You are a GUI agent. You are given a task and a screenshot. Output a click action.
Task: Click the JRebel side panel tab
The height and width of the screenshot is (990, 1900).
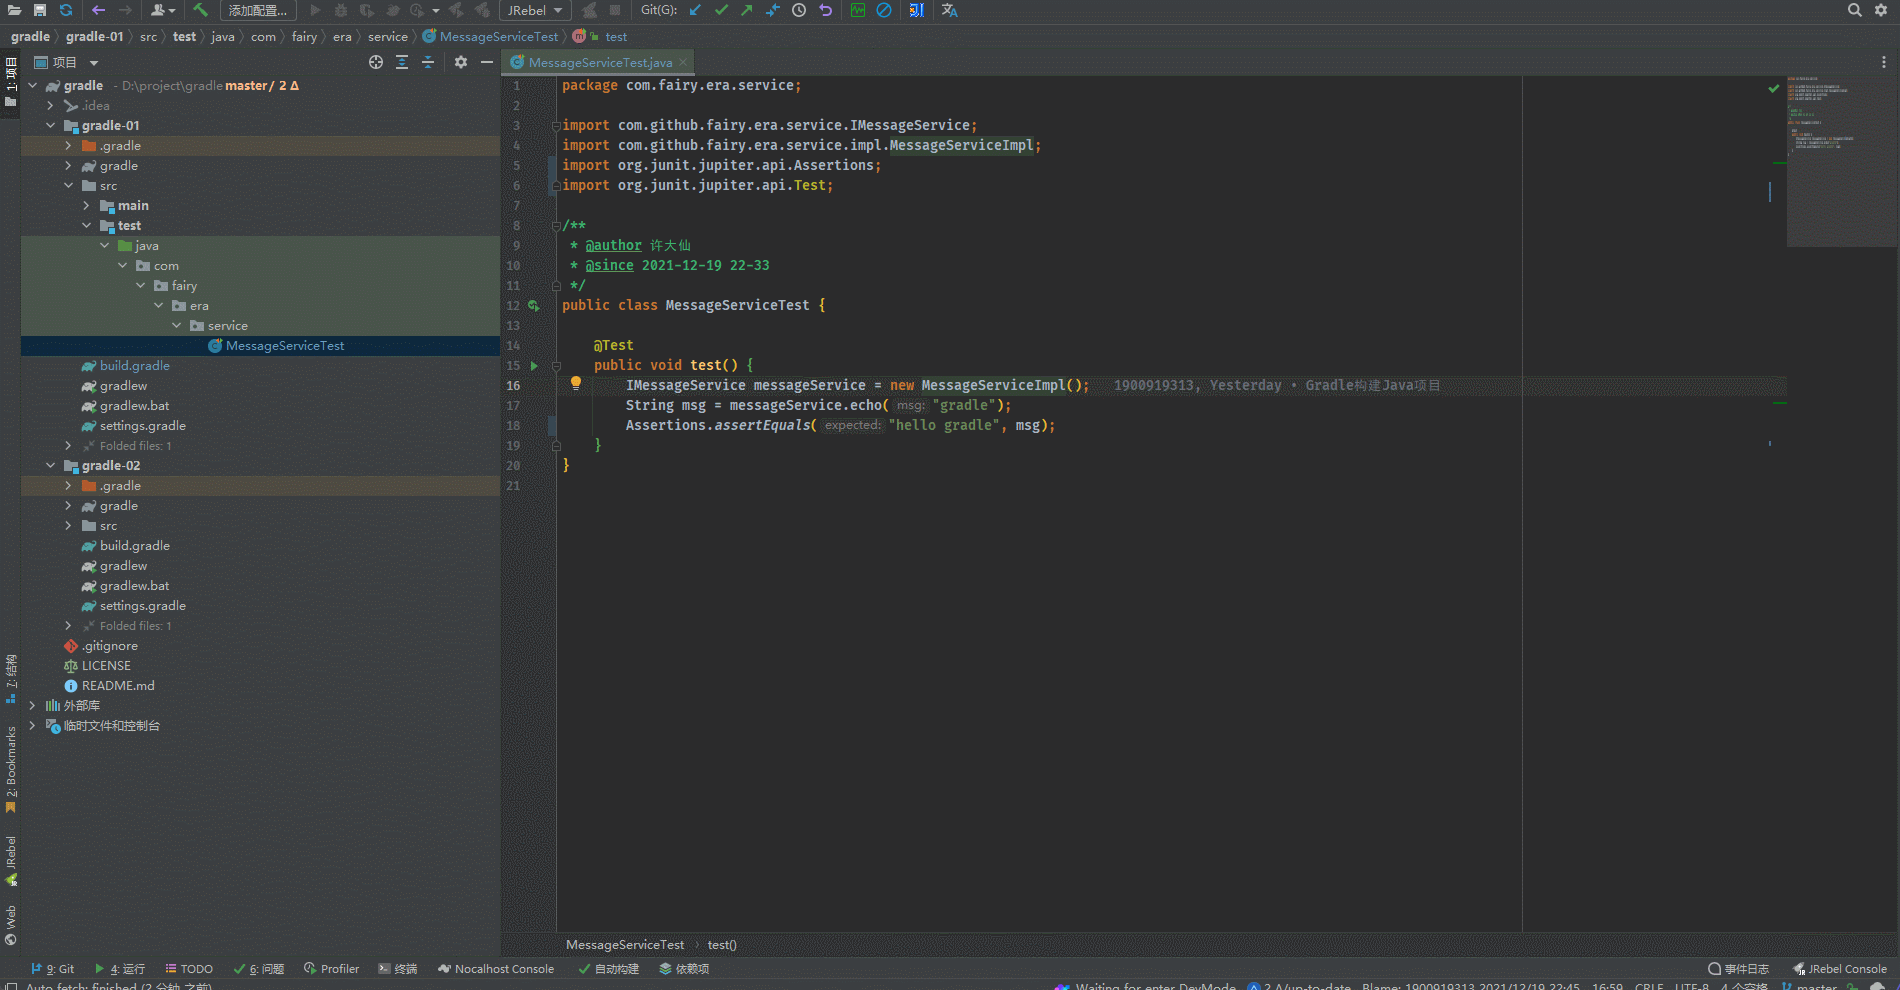[11, 861]
